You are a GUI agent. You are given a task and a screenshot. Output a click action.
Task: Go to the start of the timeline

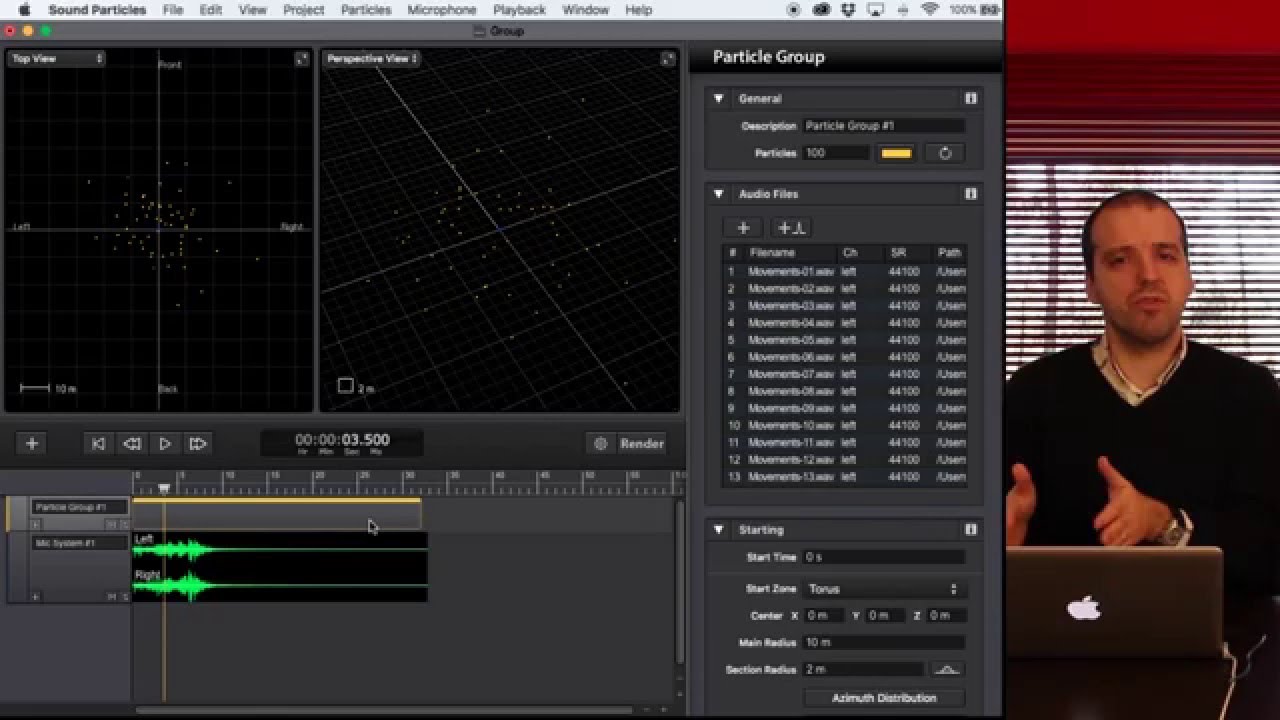click(98, 444)
